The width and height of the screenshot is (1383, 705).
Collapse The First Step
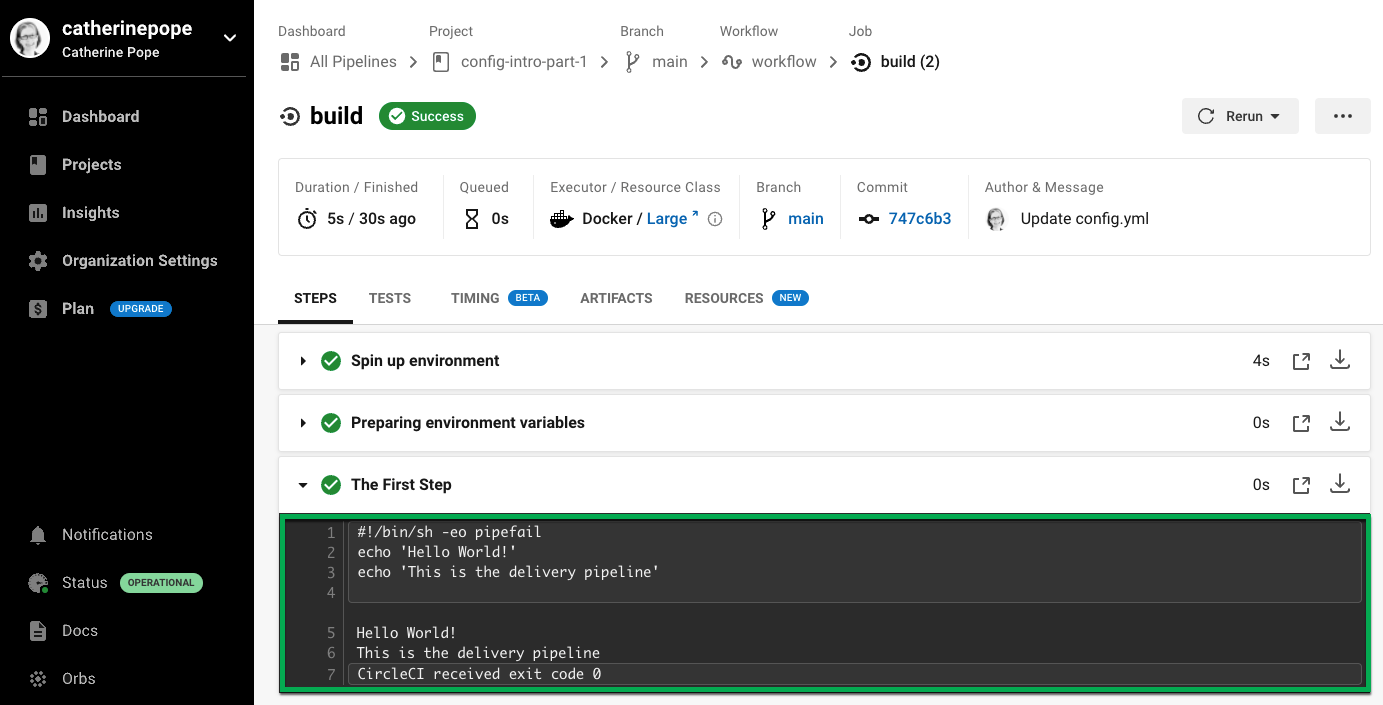303,485
